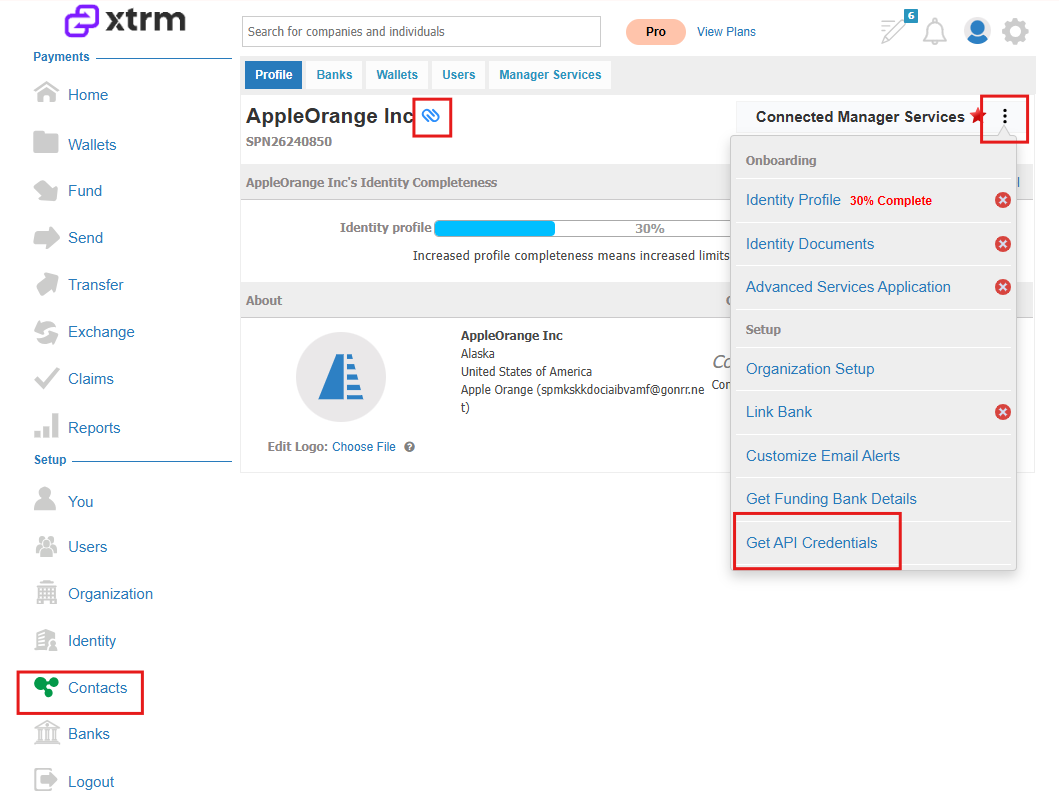The image size is (1059, 807).
Task: Select Identity Profile in the menu
Action: [x=793, y=200]
